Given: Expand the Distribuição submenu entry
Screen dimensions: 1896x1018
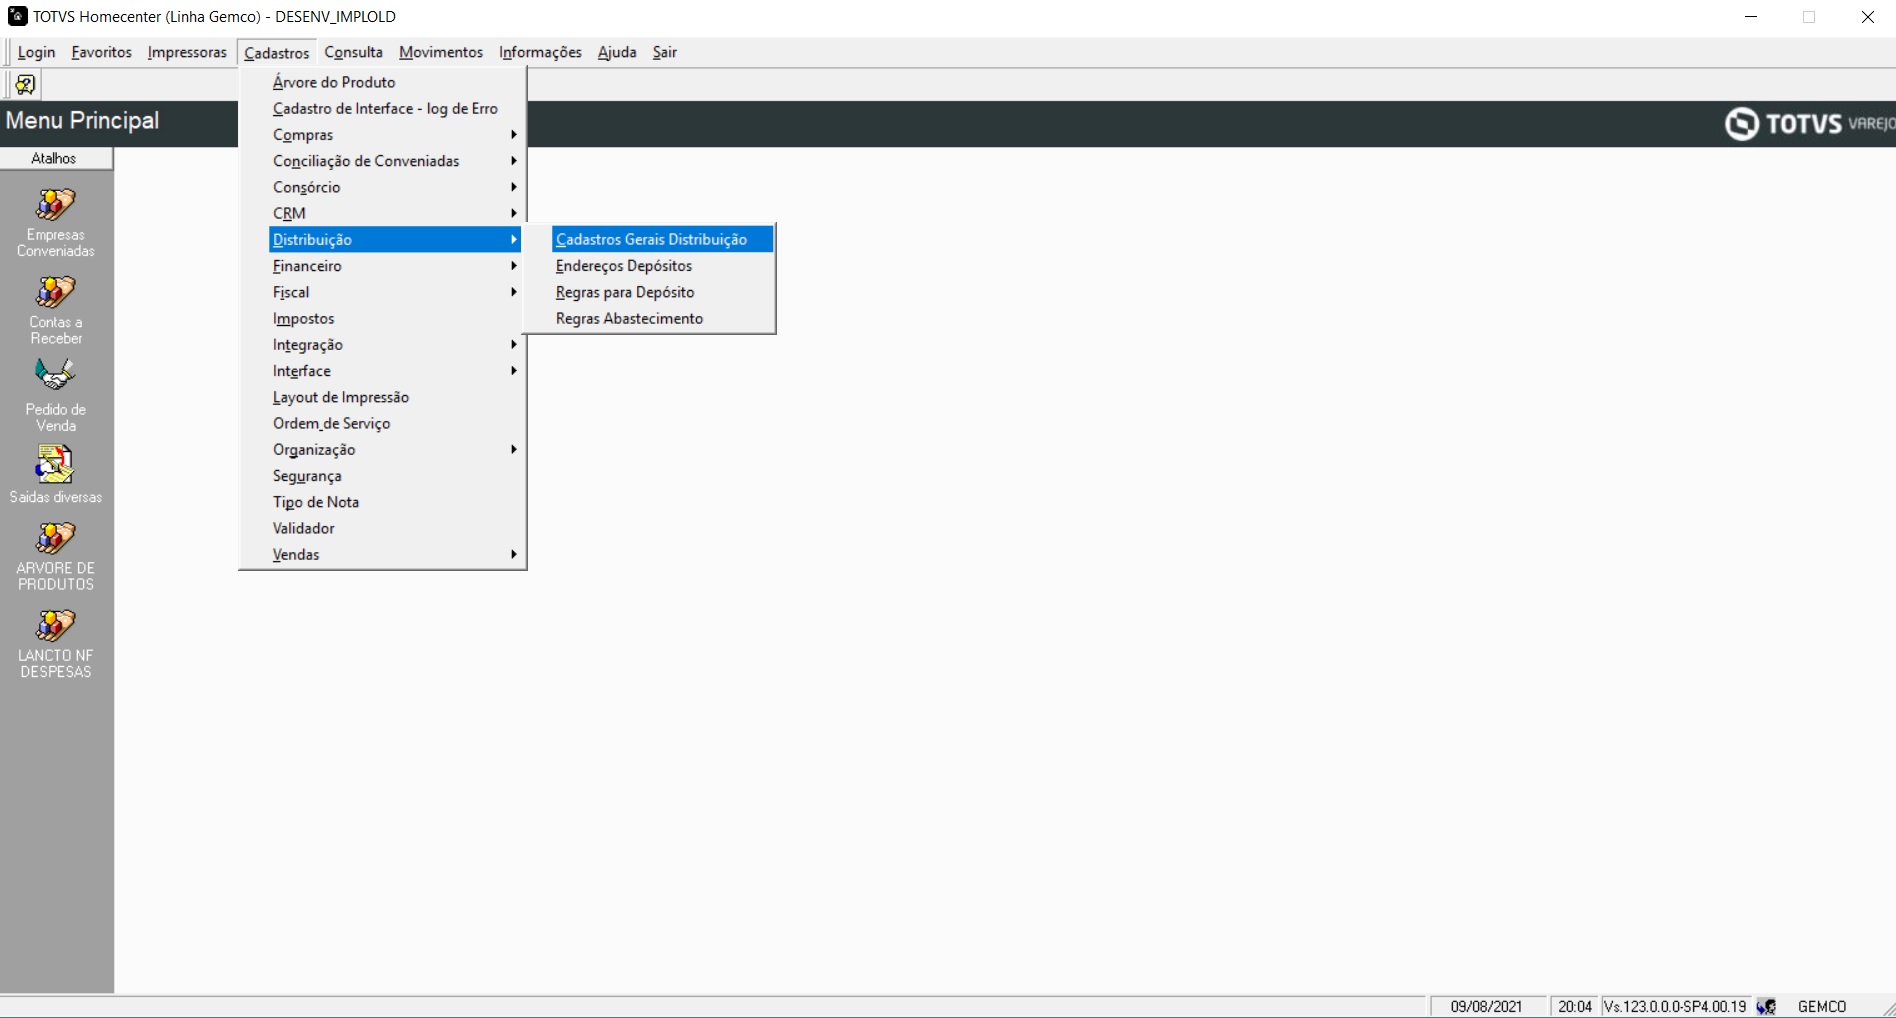Looking at the screenshot, I should pyautogui.click(x=395, y=240).
